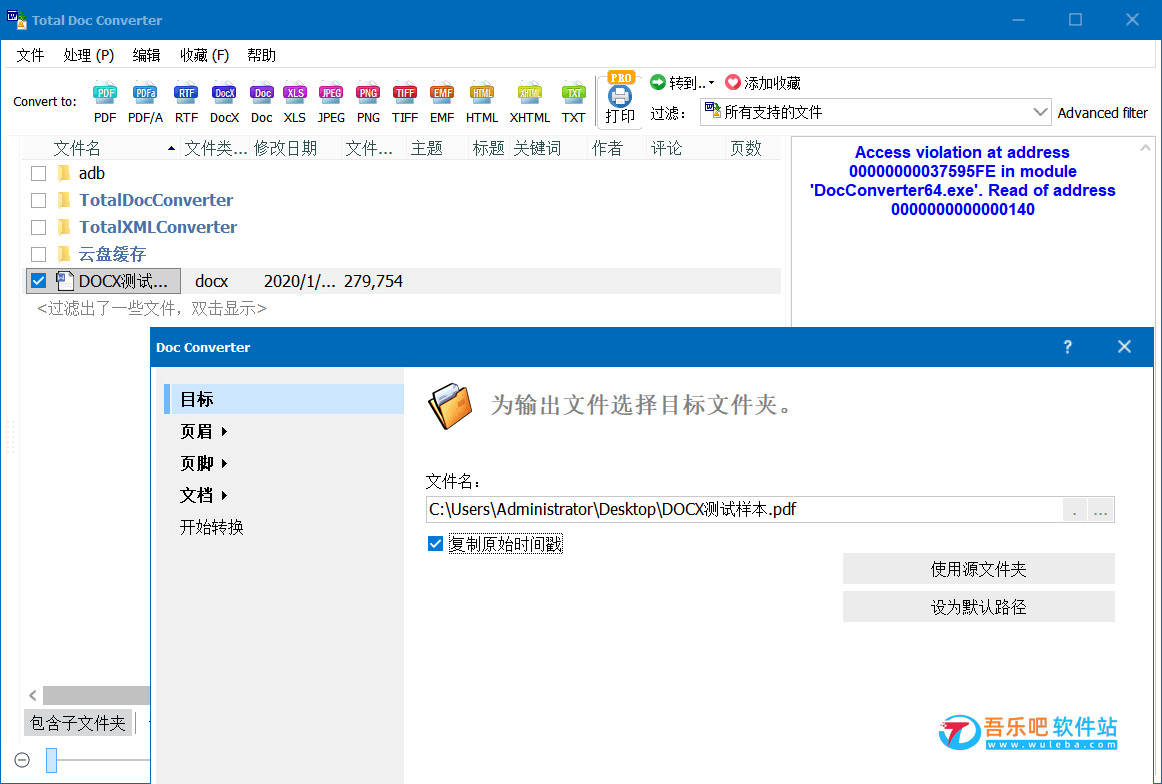Click the browse '...' button beside file path

[x=1100, y=510]
